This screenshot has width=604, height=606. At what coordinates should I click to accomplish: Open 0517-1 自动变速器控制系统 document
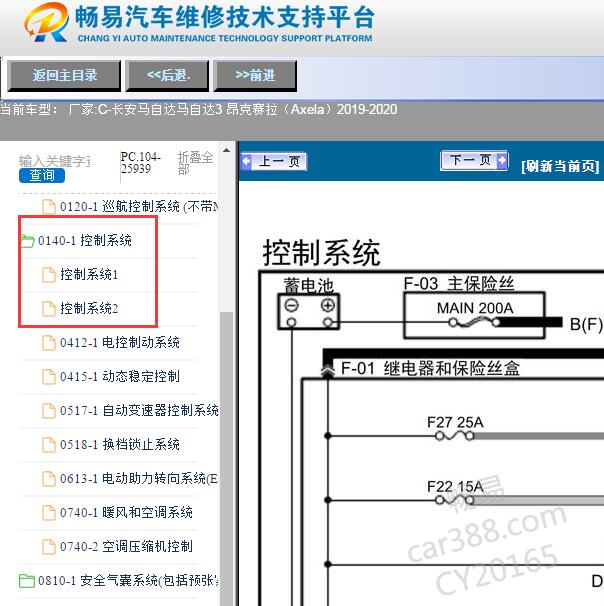coord(139,410)
